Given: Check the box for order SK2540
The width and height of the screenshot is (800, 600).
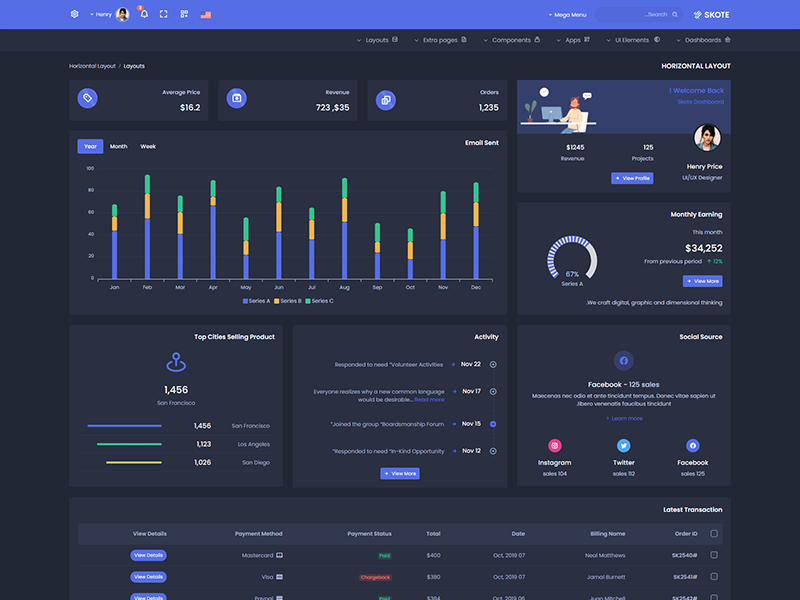Looking at the screenshot, I should (x=714, y=555).
